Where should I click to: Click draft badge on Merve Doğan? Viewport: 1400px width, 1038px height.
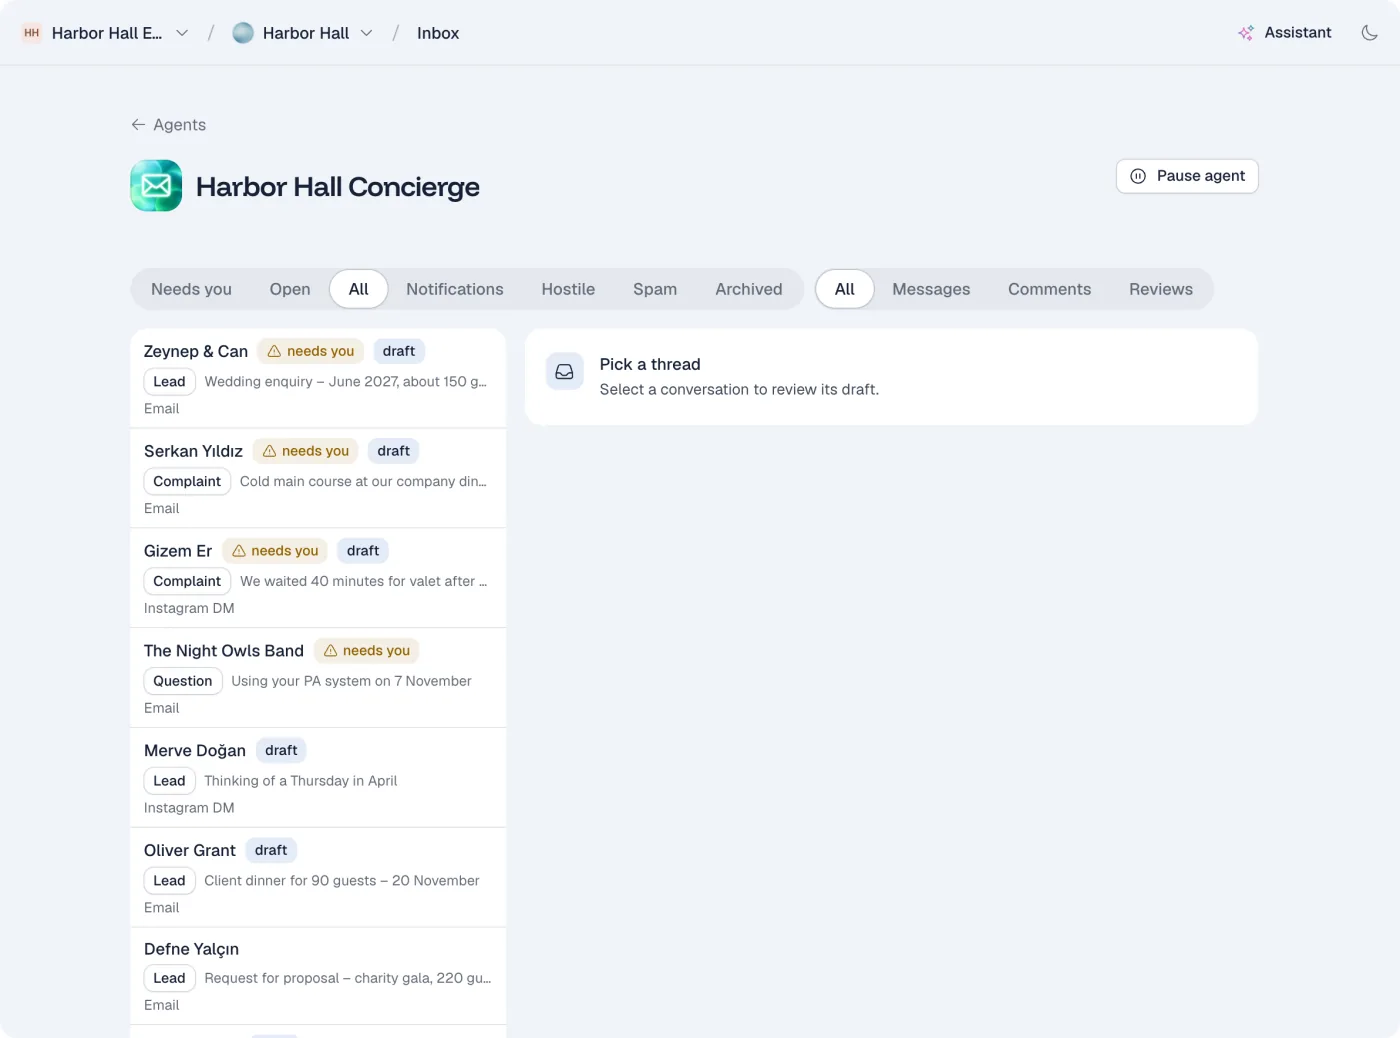pos(281,751)
